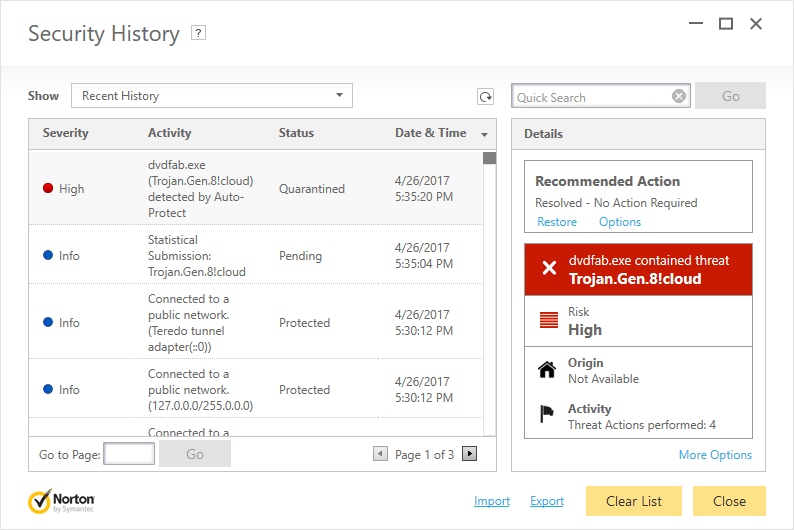The image size is (794, 530).
Task: Click the red X threat icon
Action: click(548, 269)
